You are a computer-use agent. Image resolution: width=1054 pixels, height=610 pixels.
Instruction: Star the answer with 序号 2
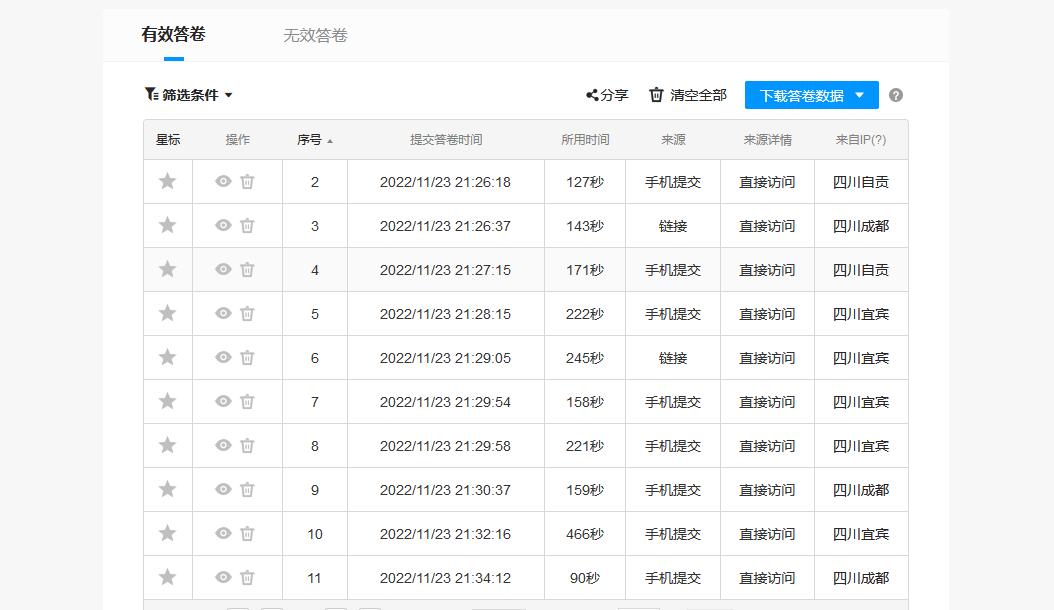pyautogui.click(x=167, y=181)
